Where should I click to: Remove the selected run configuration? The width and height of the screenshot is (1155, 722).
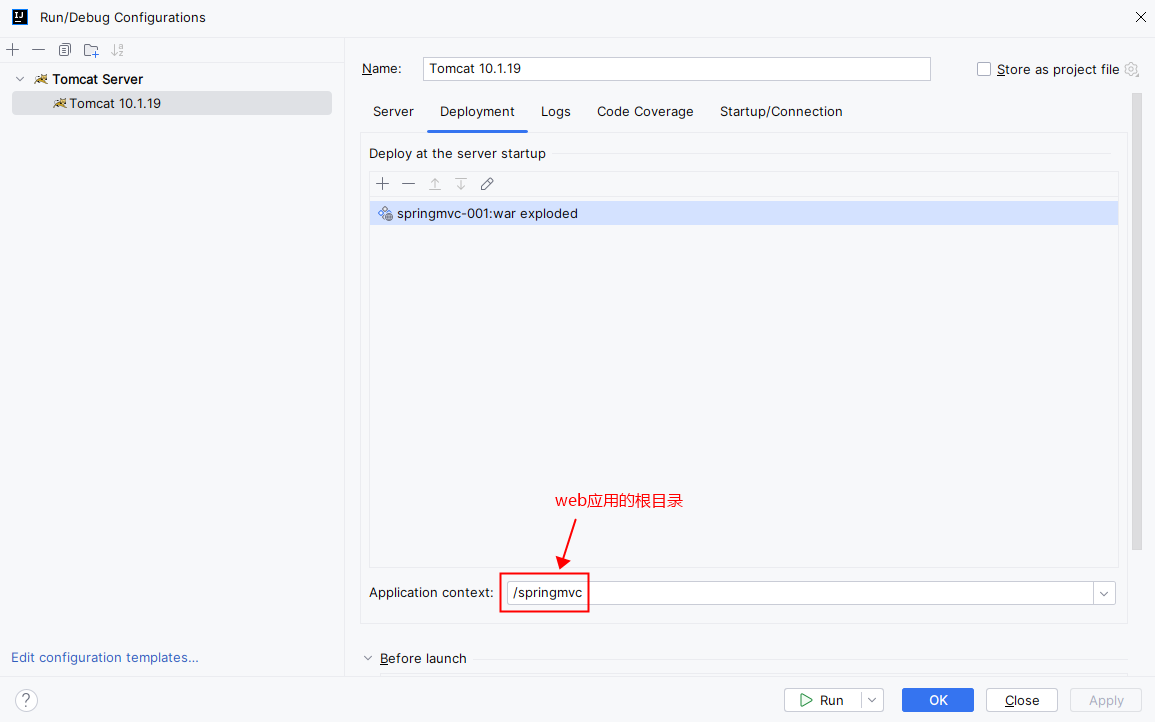[x=38, y=50]
